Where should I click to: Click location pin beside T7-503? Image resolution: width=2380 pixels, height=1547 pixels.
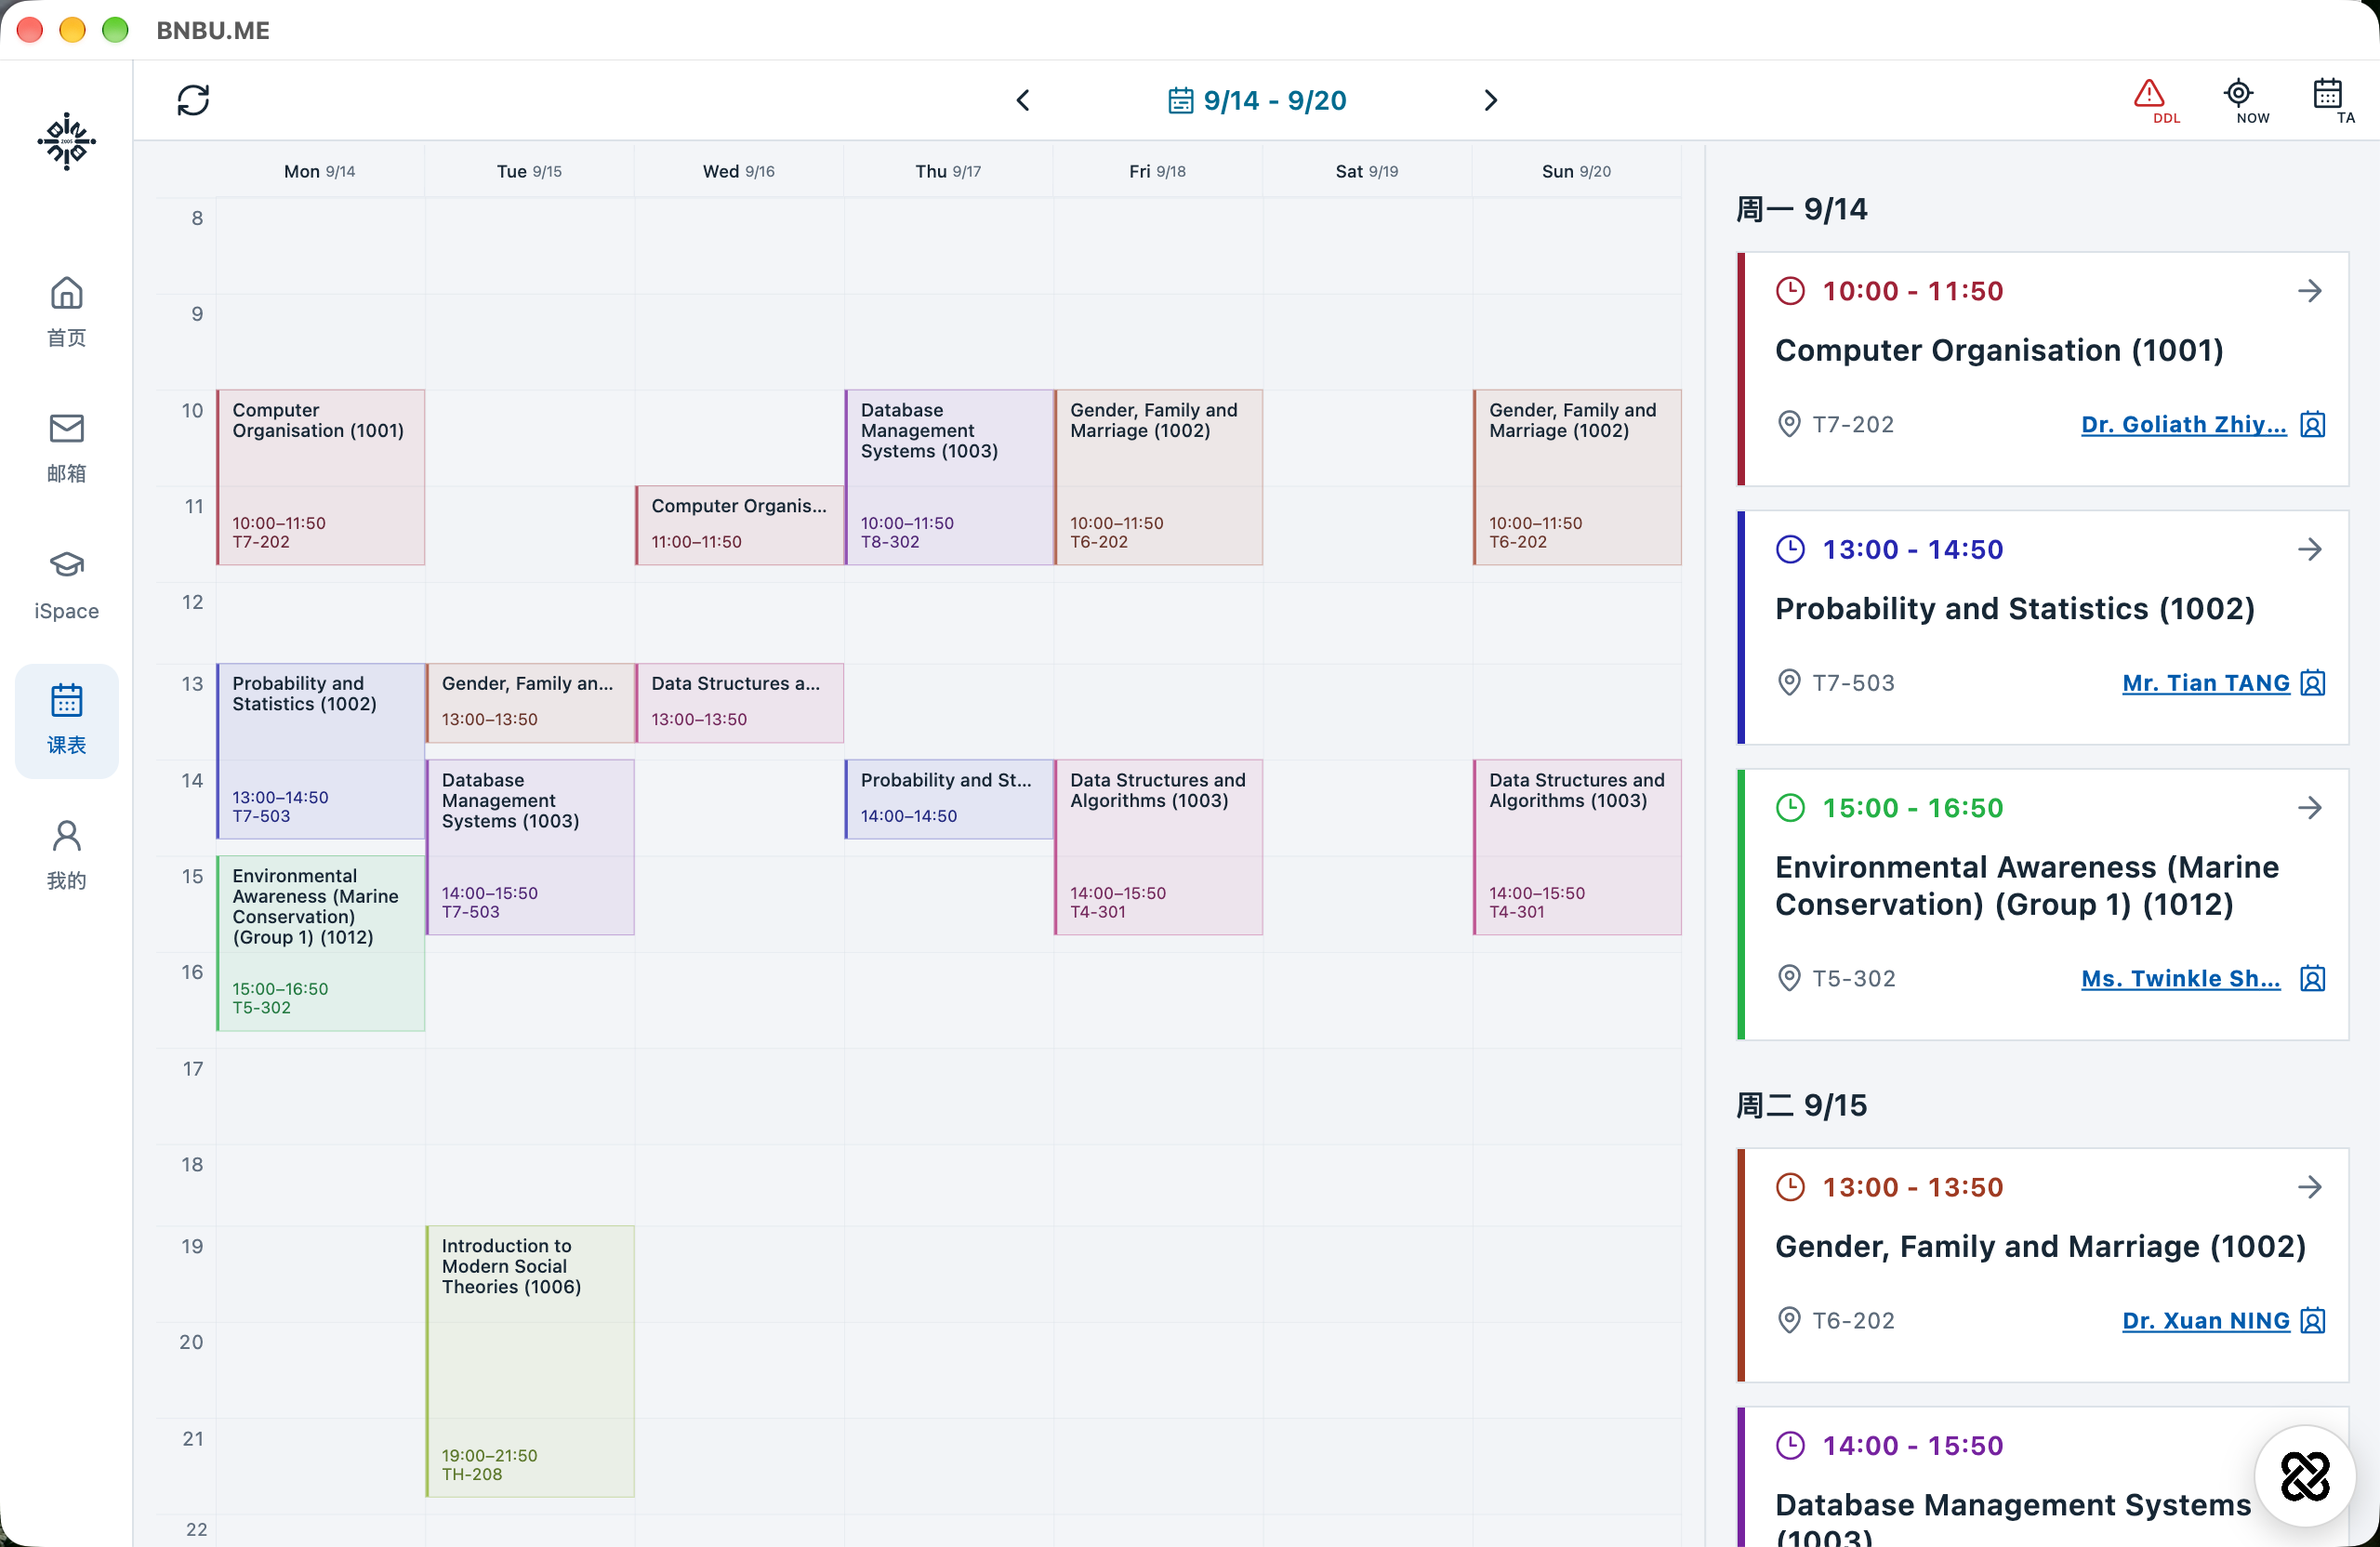pos(1789,683)
